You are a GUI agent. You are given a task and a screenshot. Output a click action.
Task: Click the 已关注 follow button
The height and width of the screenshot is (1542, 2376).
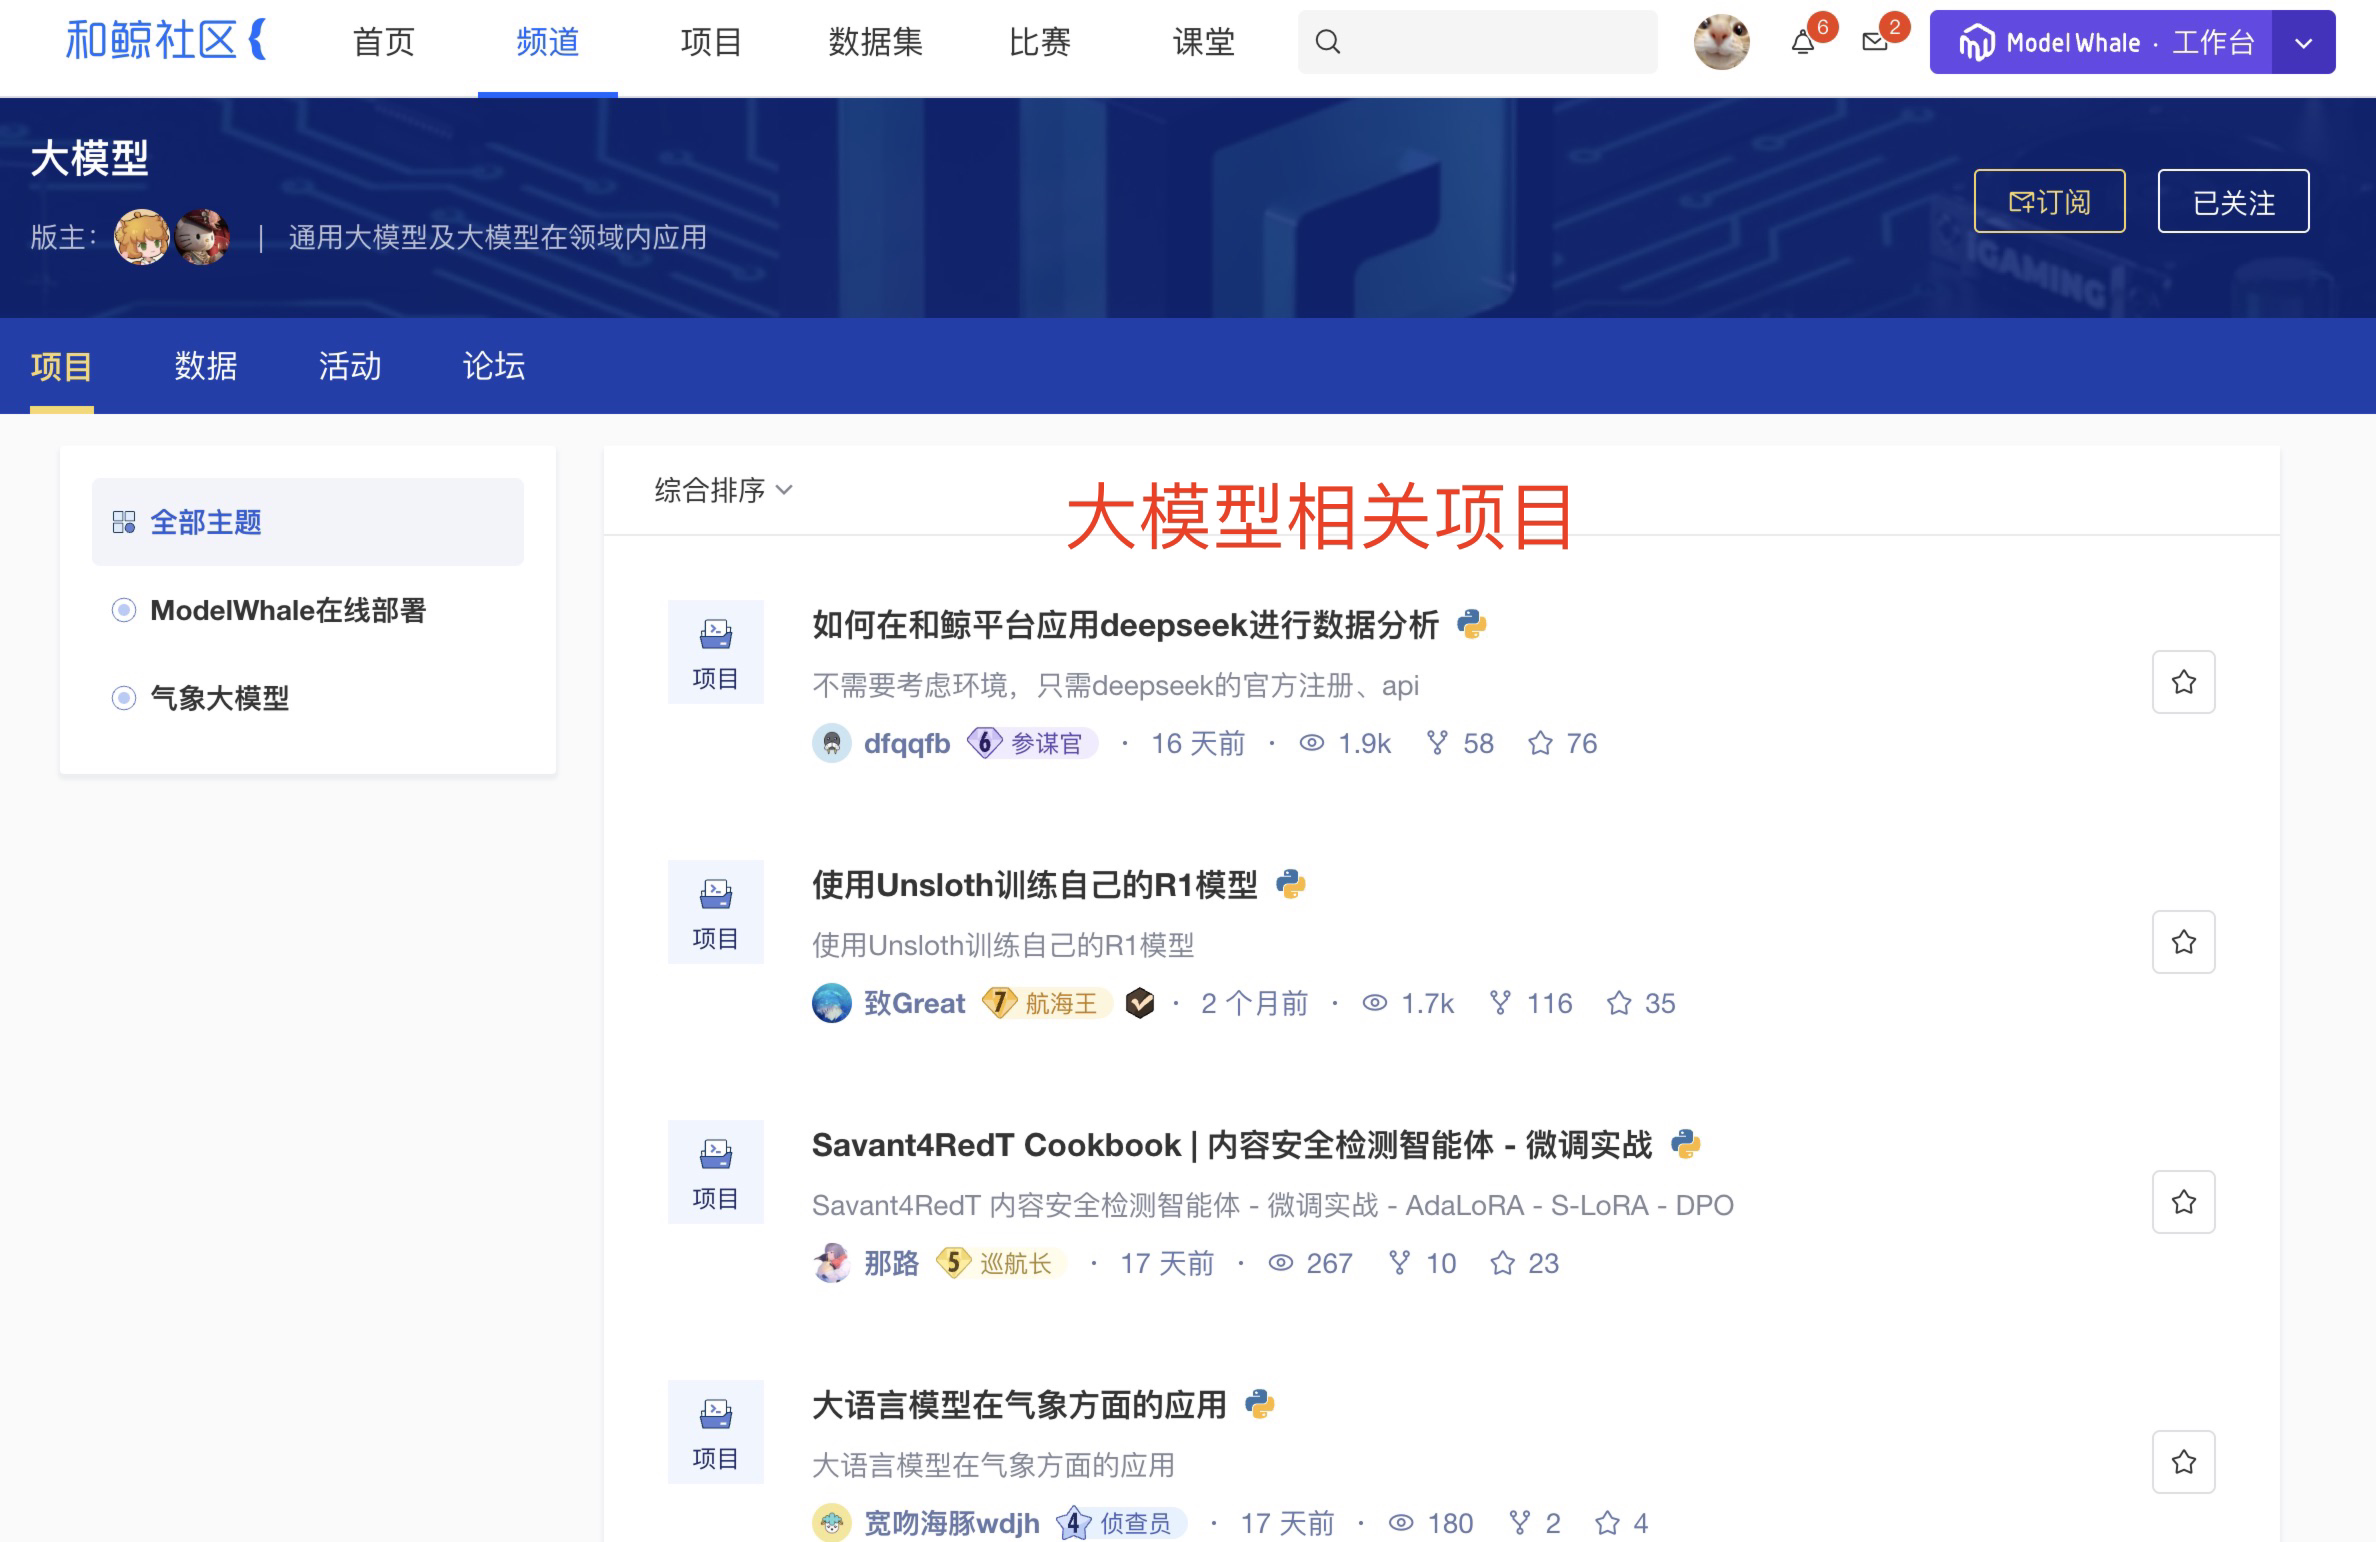click(x=2233, y=202)
